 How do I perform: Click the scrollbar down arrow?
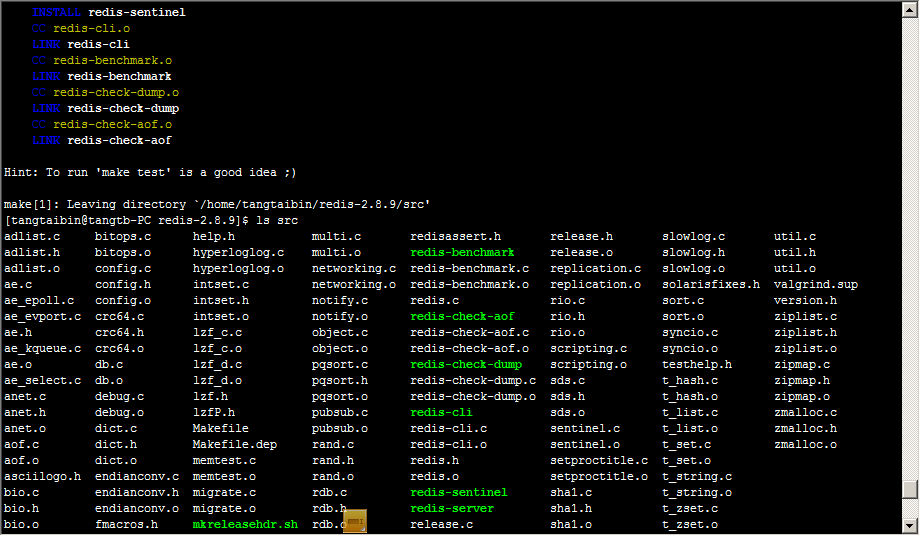point(910,525)
